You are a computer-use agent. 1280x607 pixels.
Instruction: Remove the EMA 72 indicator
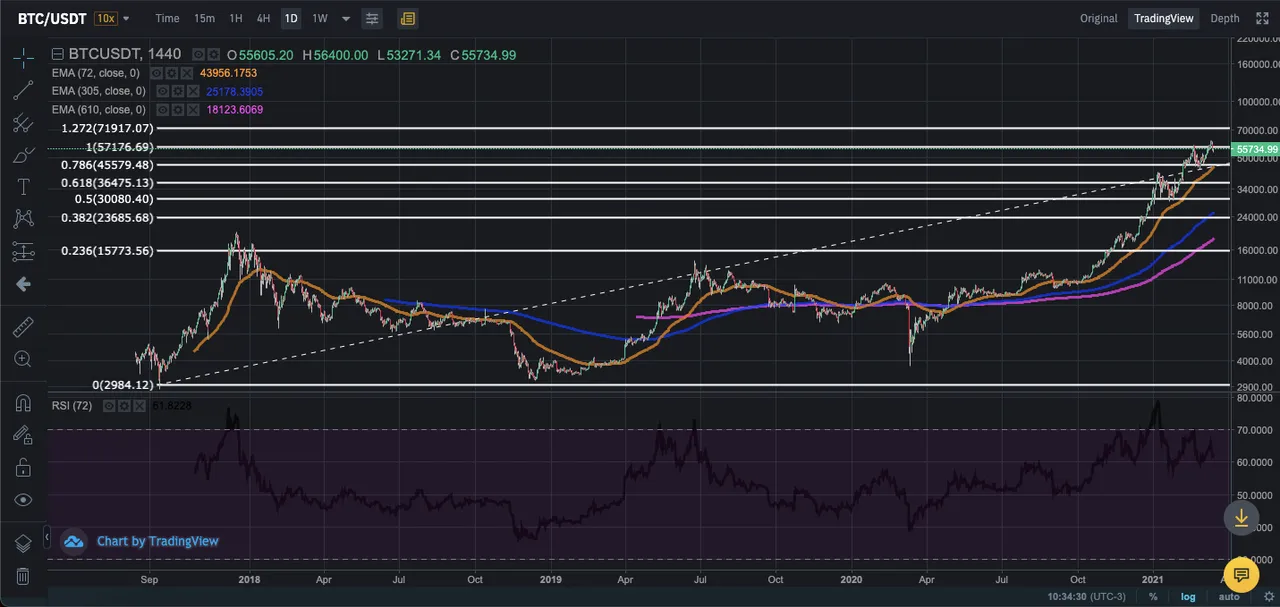tap(186, 73)
